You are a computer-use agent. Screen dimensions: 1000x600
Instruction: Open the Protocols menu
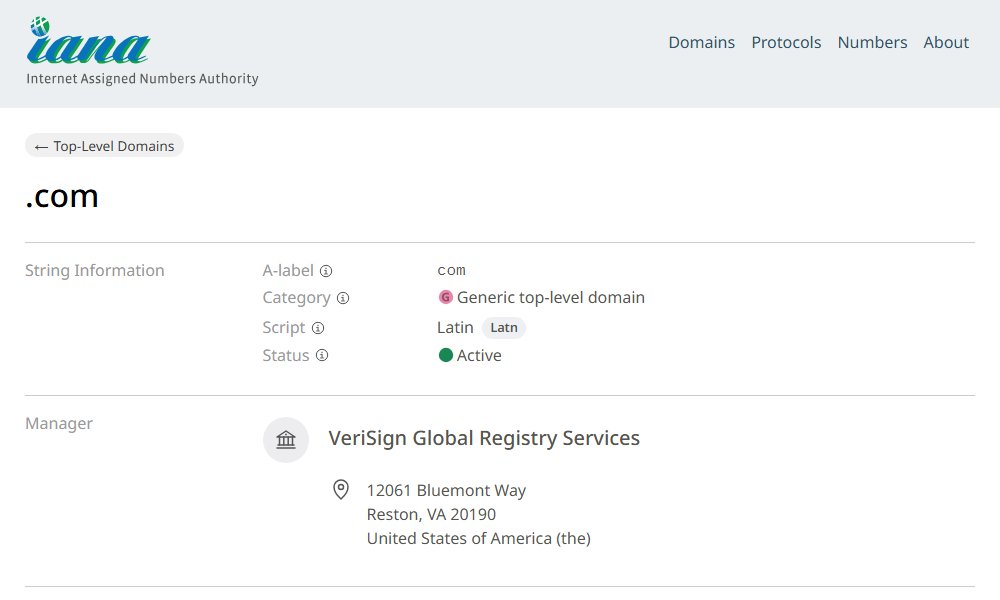pyautogui.click(x=786, y=42)
